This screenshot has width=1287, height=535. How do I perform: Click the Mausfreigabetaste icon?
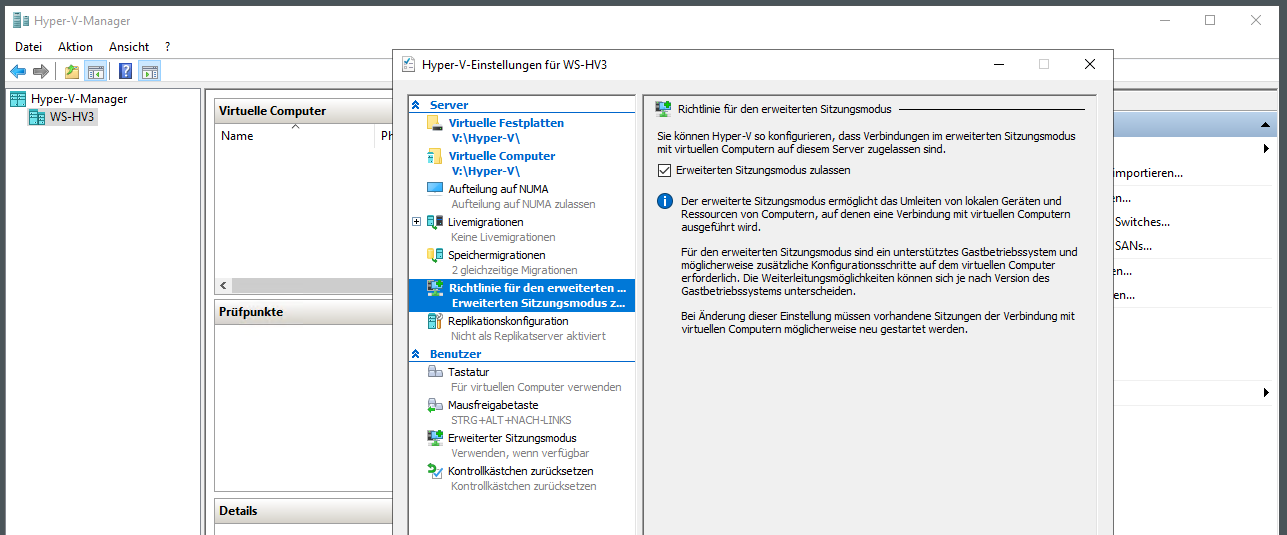(435, 405)
